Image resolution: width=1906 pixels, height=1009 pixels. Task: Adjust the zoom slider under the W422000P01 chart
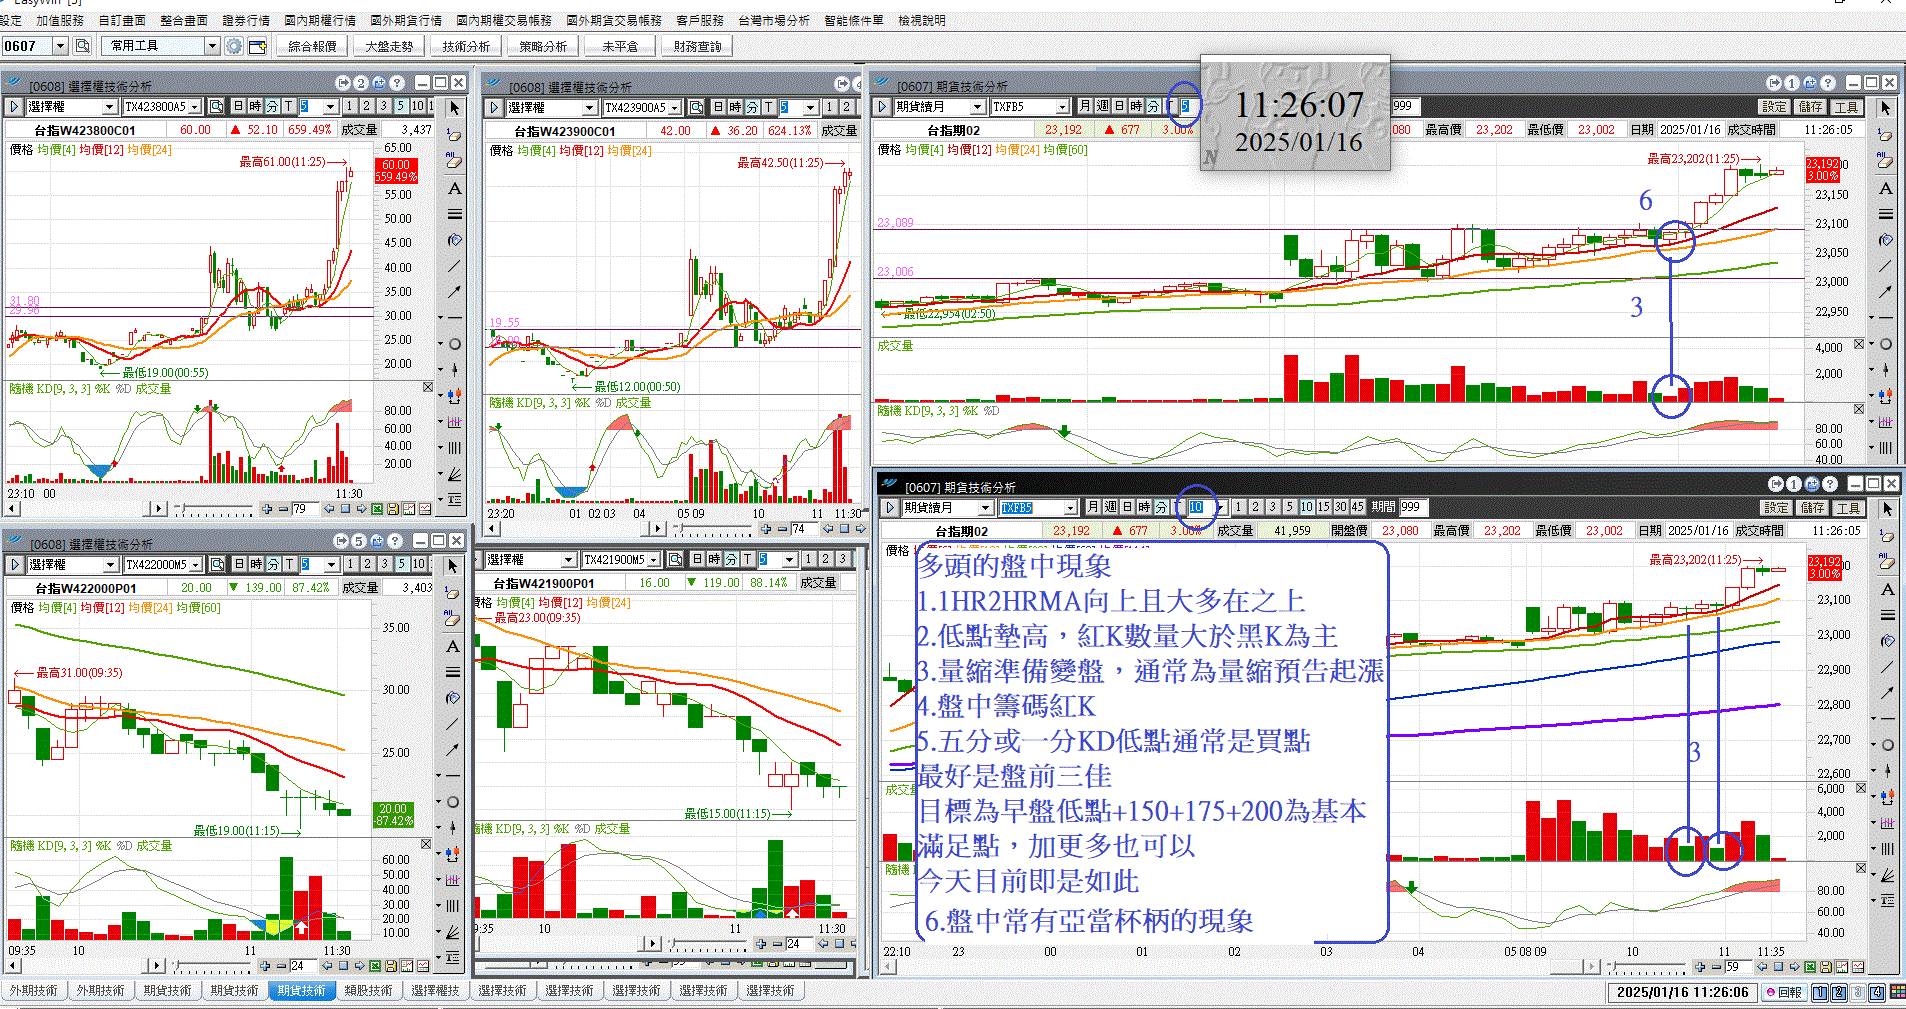214,967
